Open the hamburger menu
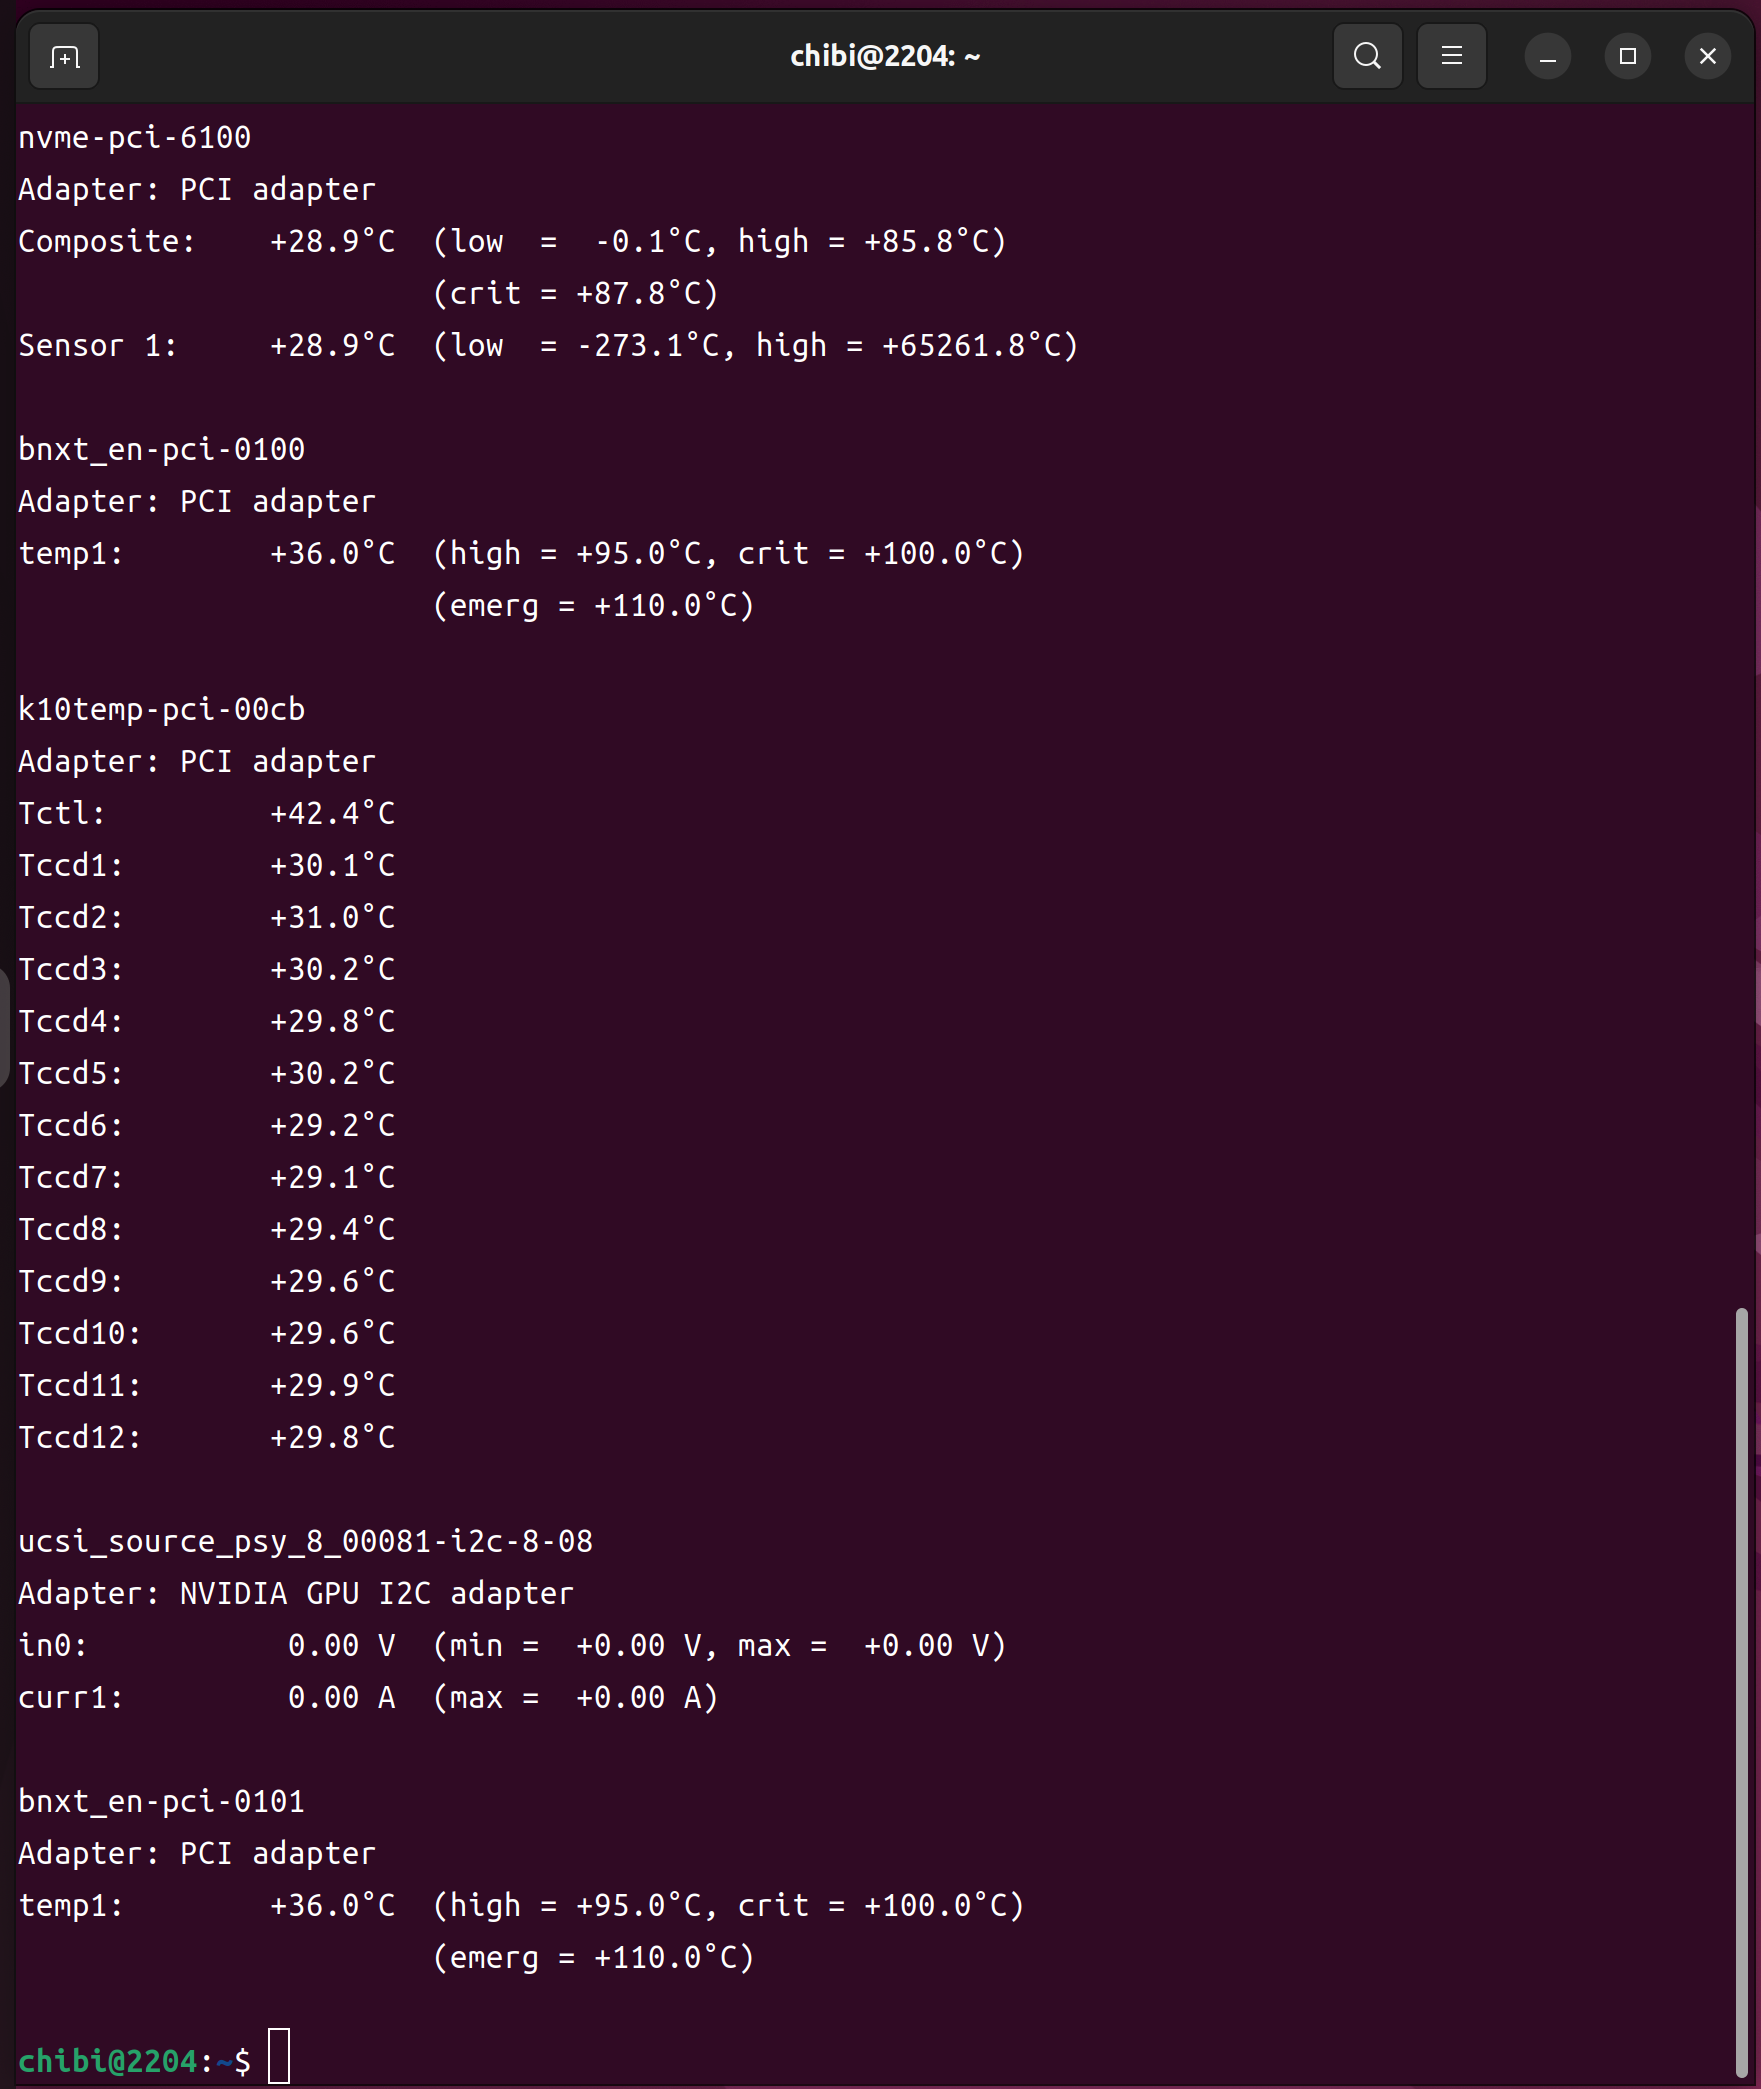 click(x=1451, y=57)
